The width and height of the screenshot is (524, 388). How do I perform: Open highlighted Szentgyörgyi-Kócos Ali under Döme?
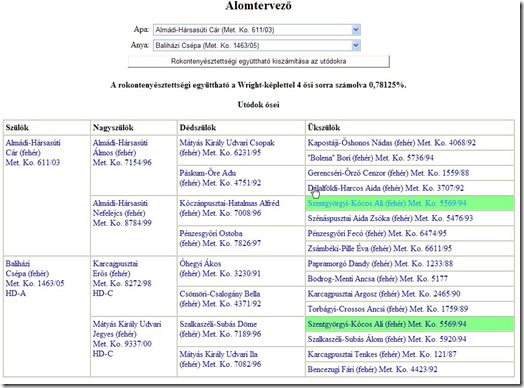click(x=387, y=324)
